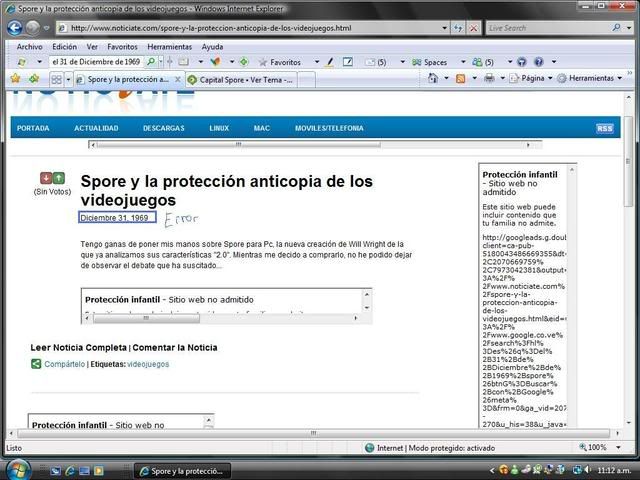This screenshot has width=640, height=480.
Task: Click the highlighter pen toolbar icon
Action: coord(330,62)
